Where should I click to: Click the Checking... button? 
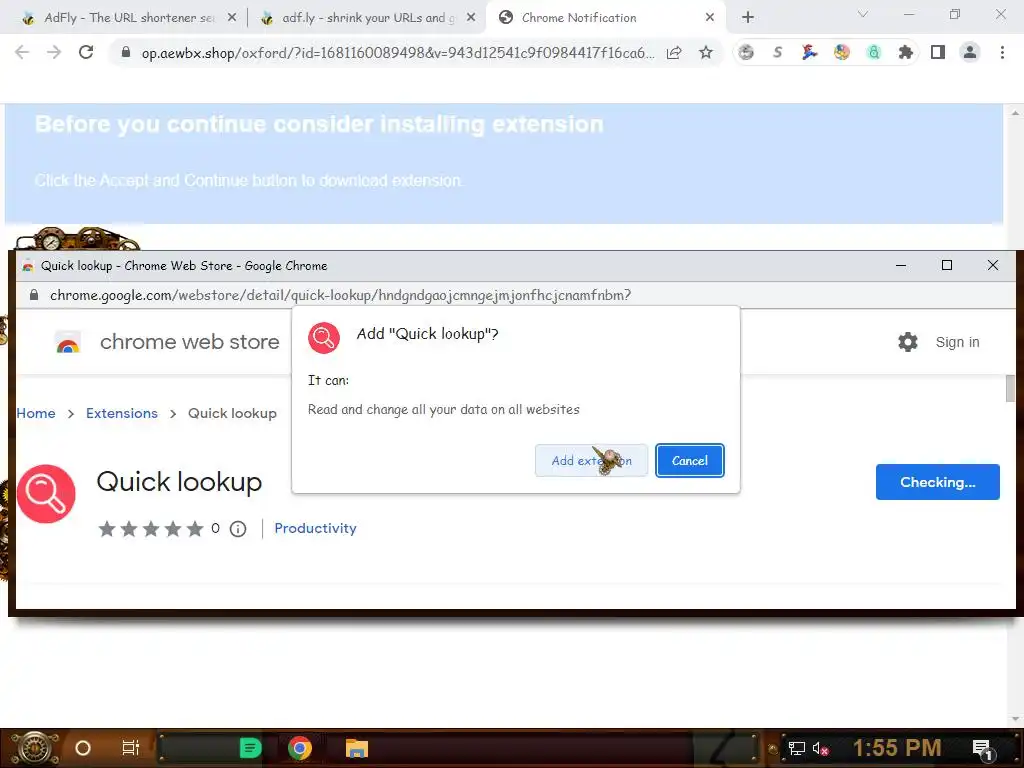(x=938, y=482)
